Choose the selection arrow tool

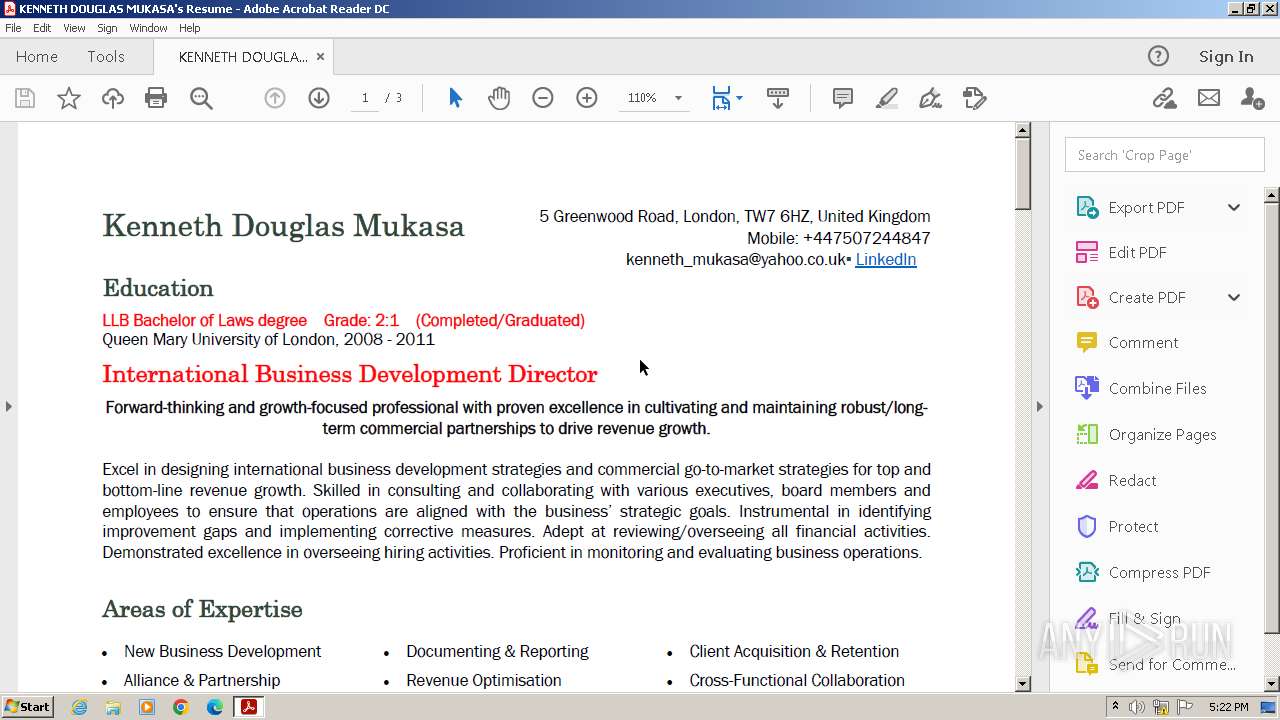(x=456, y=98)
